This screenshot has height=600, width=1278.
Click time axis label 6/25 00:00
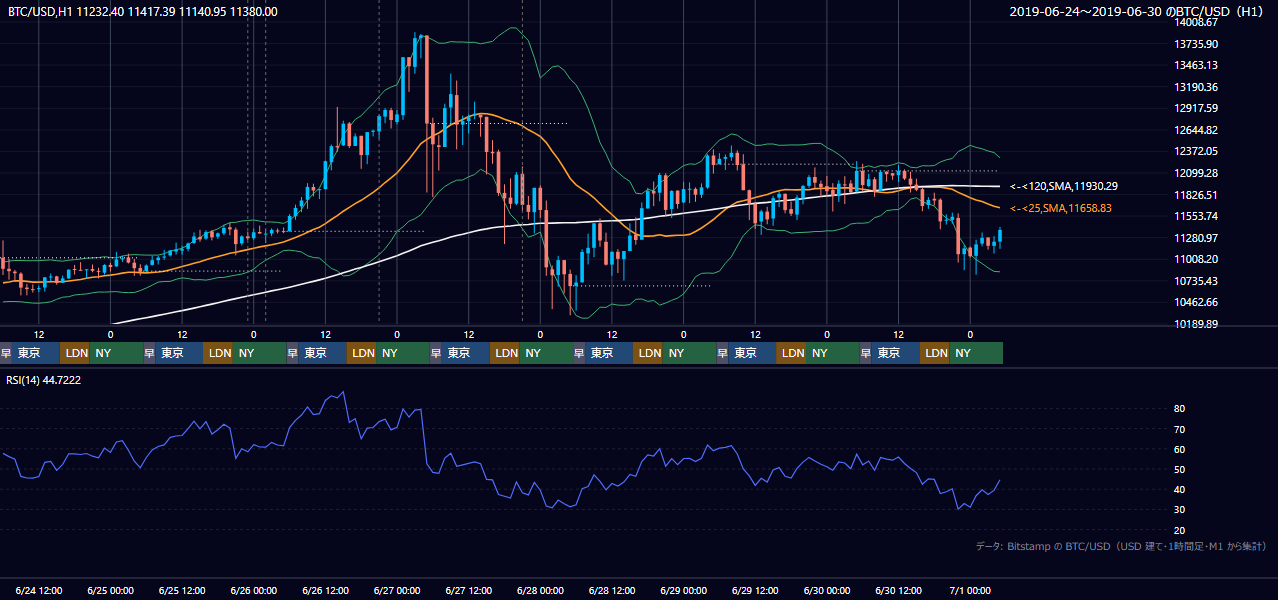click(x=111, y=590)
